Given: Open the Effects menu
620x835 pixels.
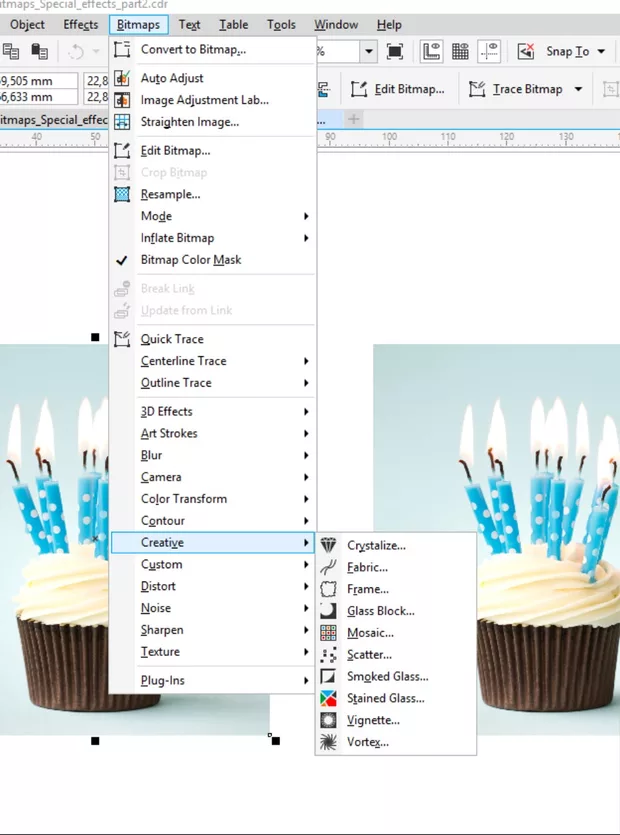Looking at the screenshot, I should coord(80,24).
